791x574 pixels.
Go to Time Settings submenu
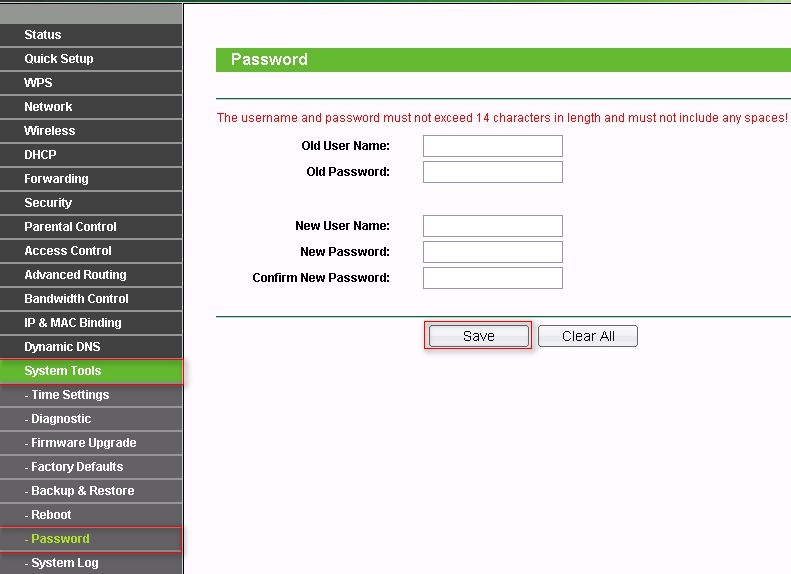91,395
